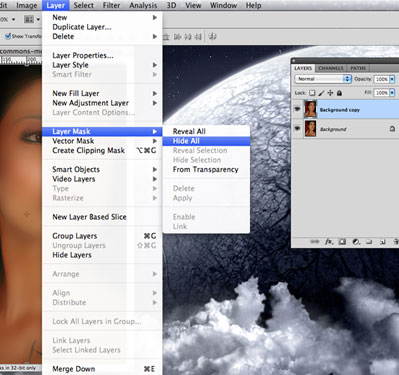
Task: Click the arrange documents grid icon
Action: (29, 19)
